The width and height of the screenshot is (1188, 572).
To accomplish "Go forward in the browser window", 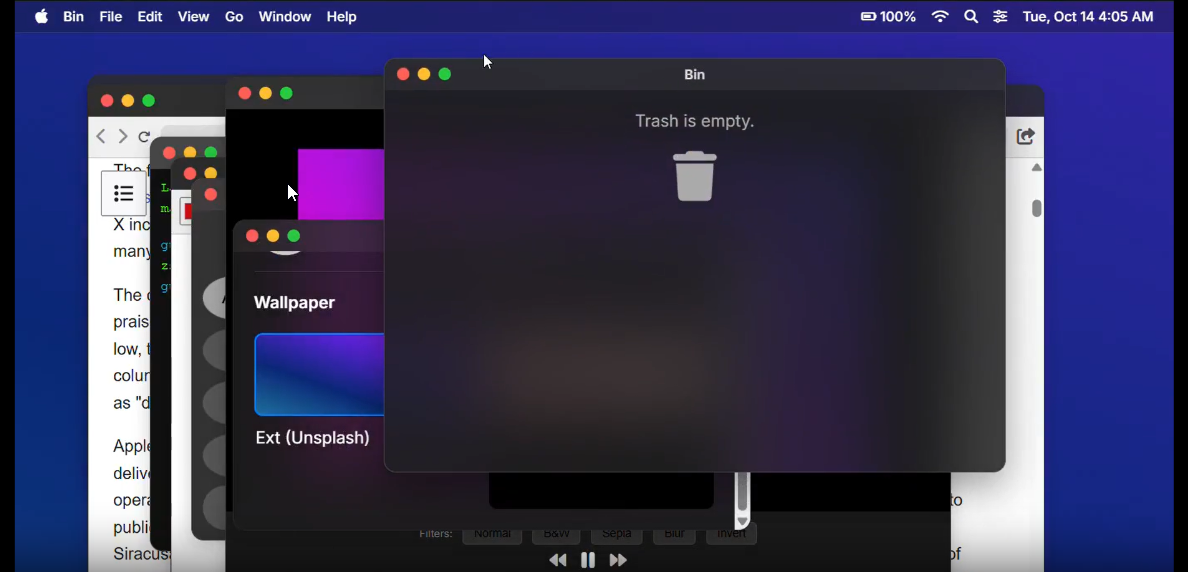I will tap(123, 136).
